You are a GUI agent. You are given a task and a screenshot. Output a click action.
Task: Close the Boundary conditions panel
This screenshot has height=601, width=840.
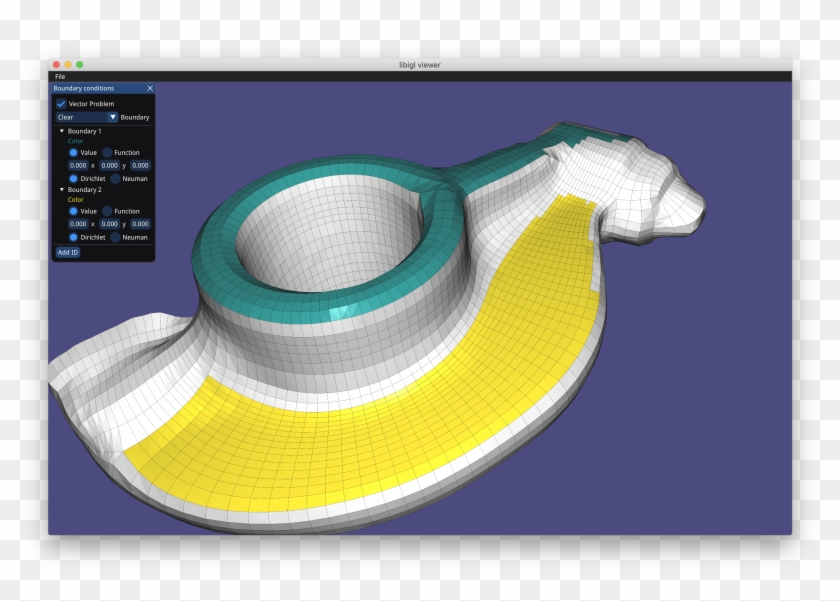click(x=149, y=88)
